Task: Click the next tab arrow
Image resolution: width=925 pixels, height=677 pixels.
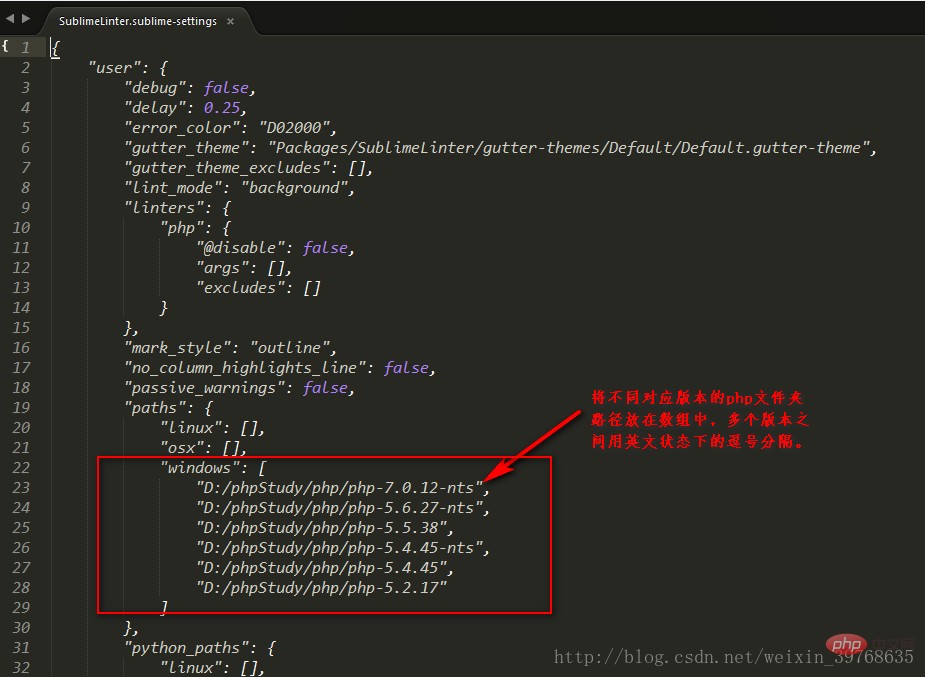Action: click(x=26, y=19)
